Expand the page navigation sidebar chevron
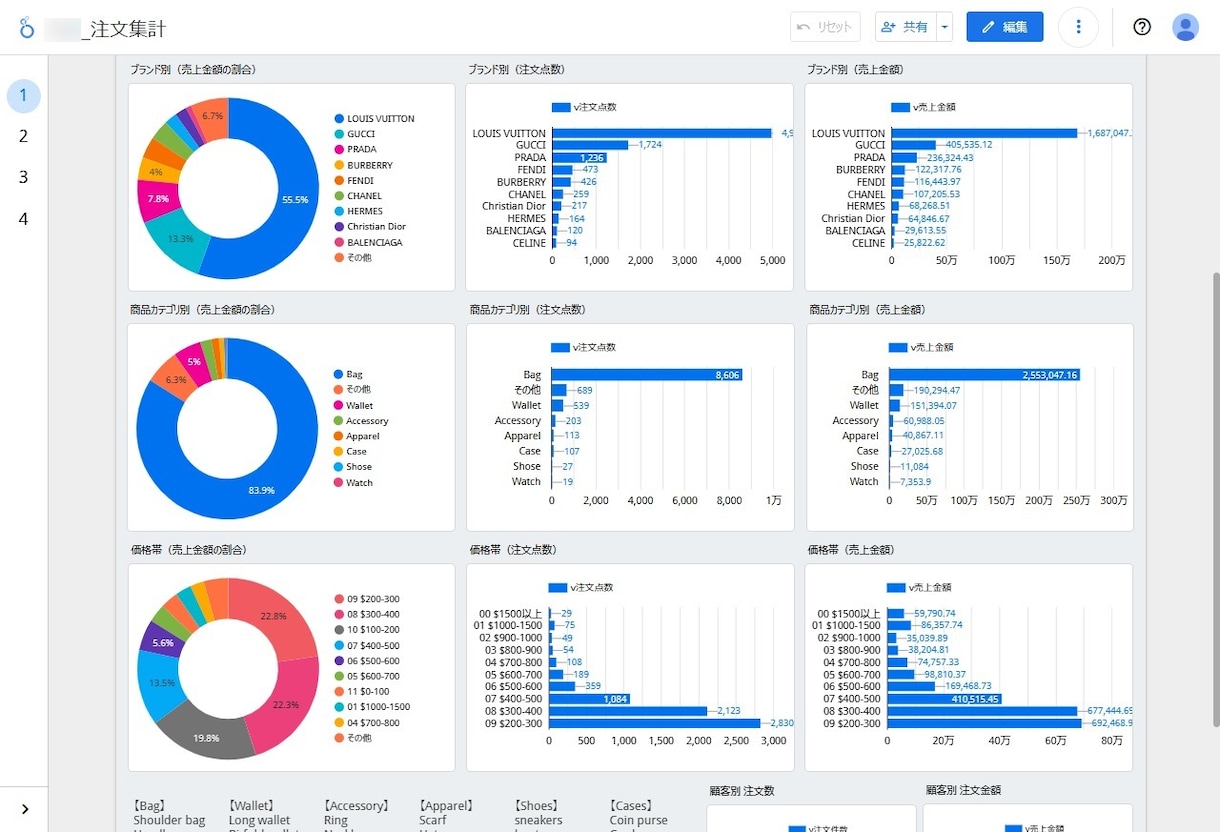The image size is (1220, 832). (x=25, y=809)
